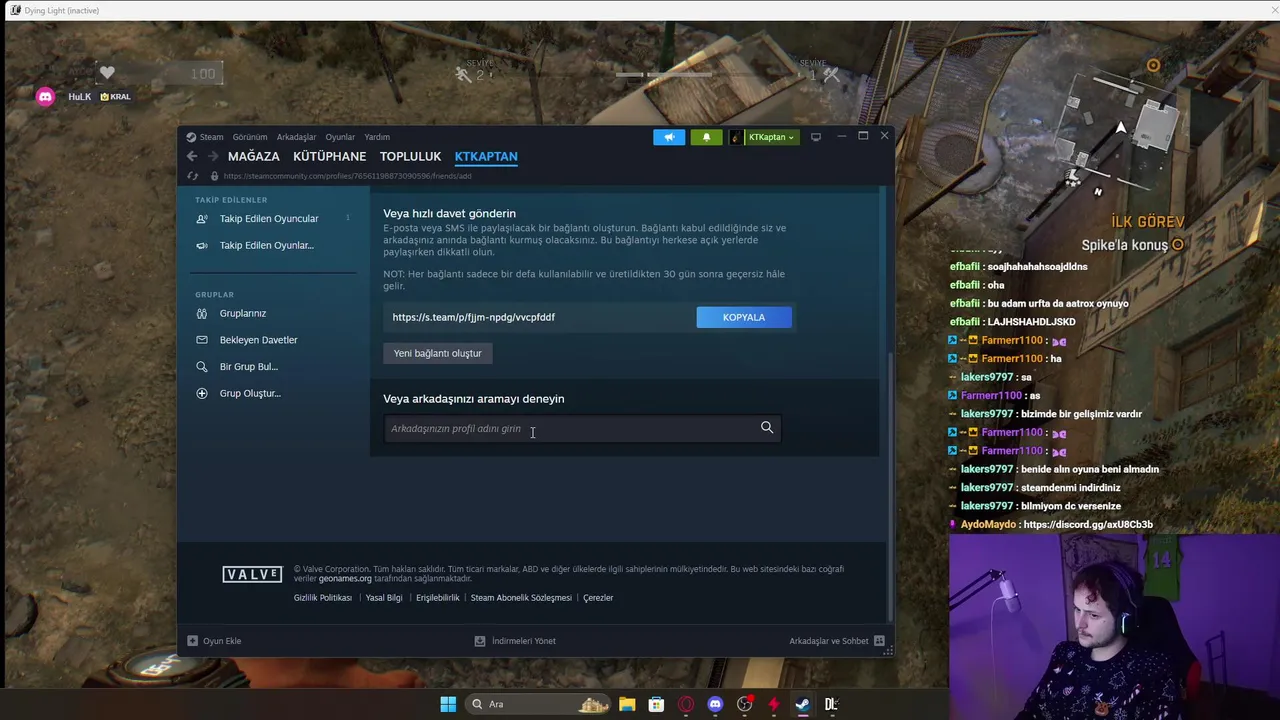This screenshot has height=720, width=1280.
Task: Open Yasal Bilgi link
Action: (384, 598)
